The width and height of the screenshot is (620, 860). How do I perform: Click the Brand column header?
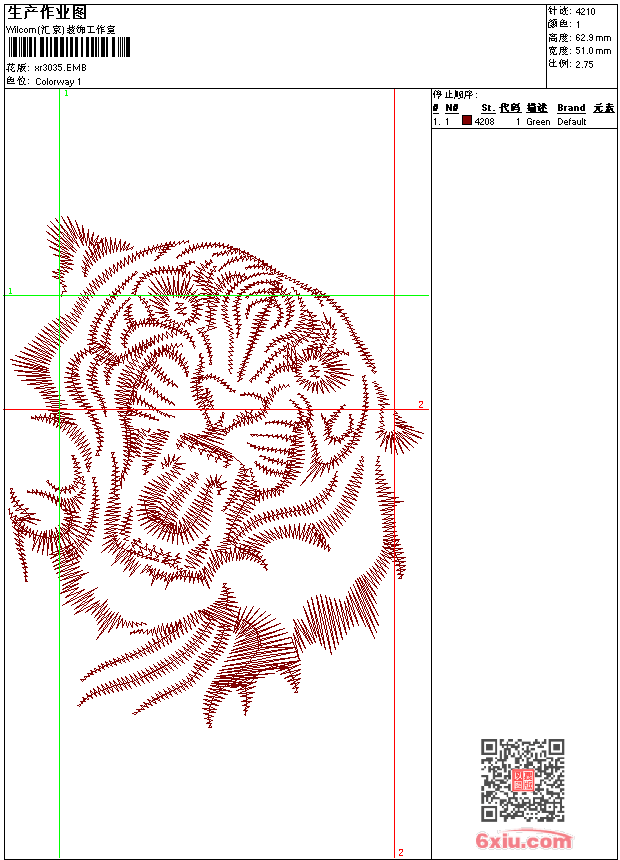(571, 108)
